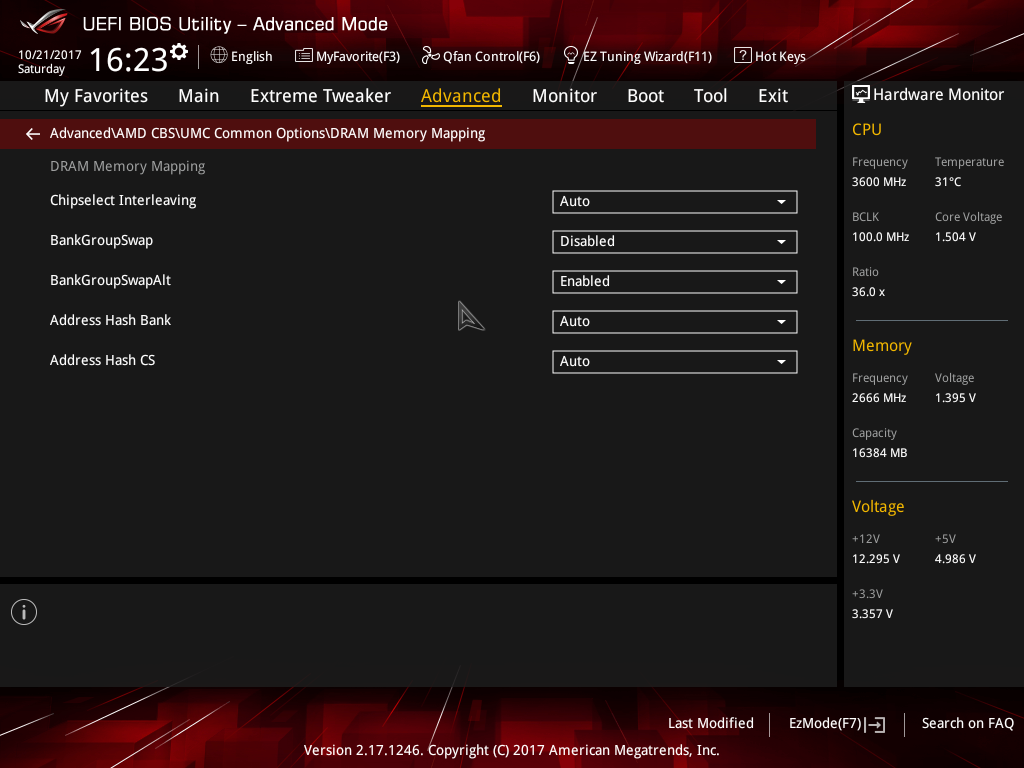Click the Core Voltage value 1.504 V
Image resolution: width=1024 pixels, height=768 pixels.
coord(955,237)
